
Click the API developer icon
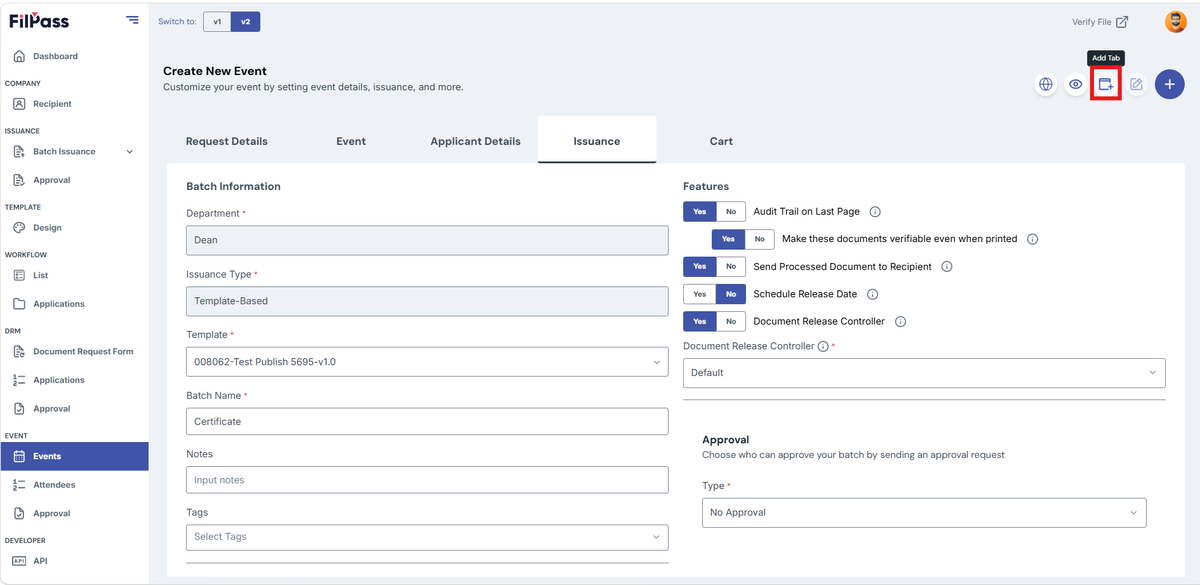(19, 561)
